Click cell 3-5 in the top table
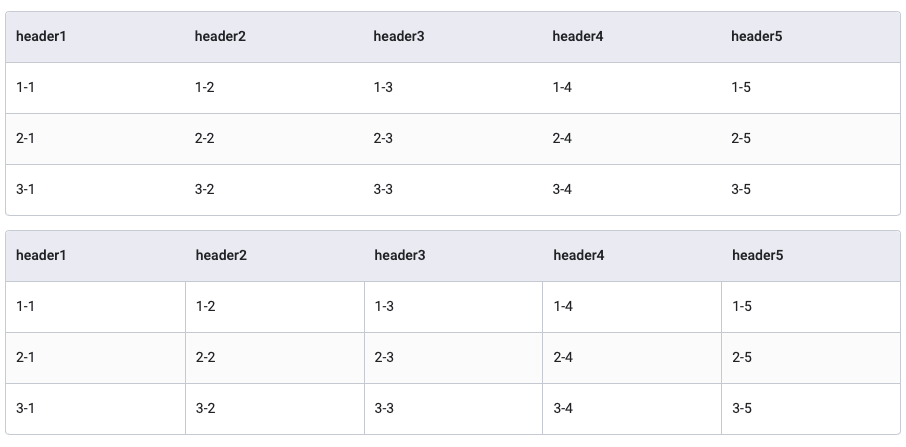Image resolution: width=906 pixels, height=447 pixels. pyautogui.click(x=741, y=190)
